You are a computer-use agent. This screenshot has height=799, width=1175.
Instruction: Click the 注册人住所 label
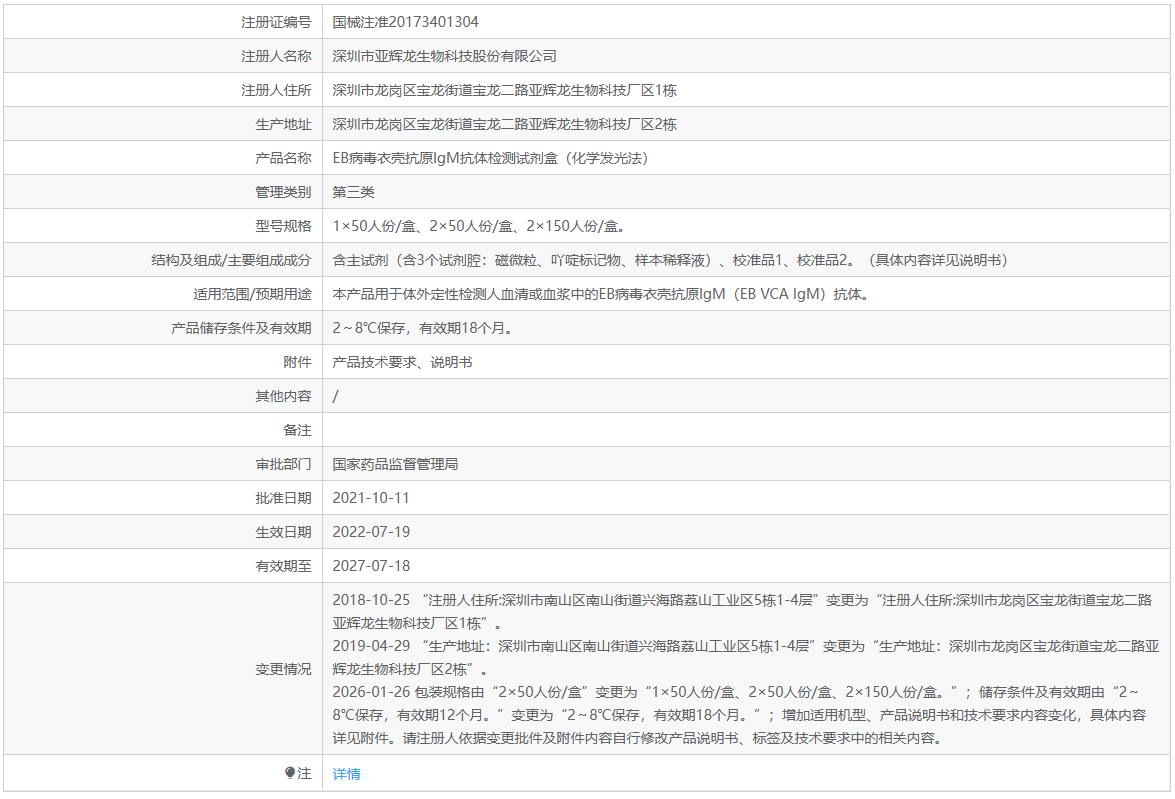(276, 90)
